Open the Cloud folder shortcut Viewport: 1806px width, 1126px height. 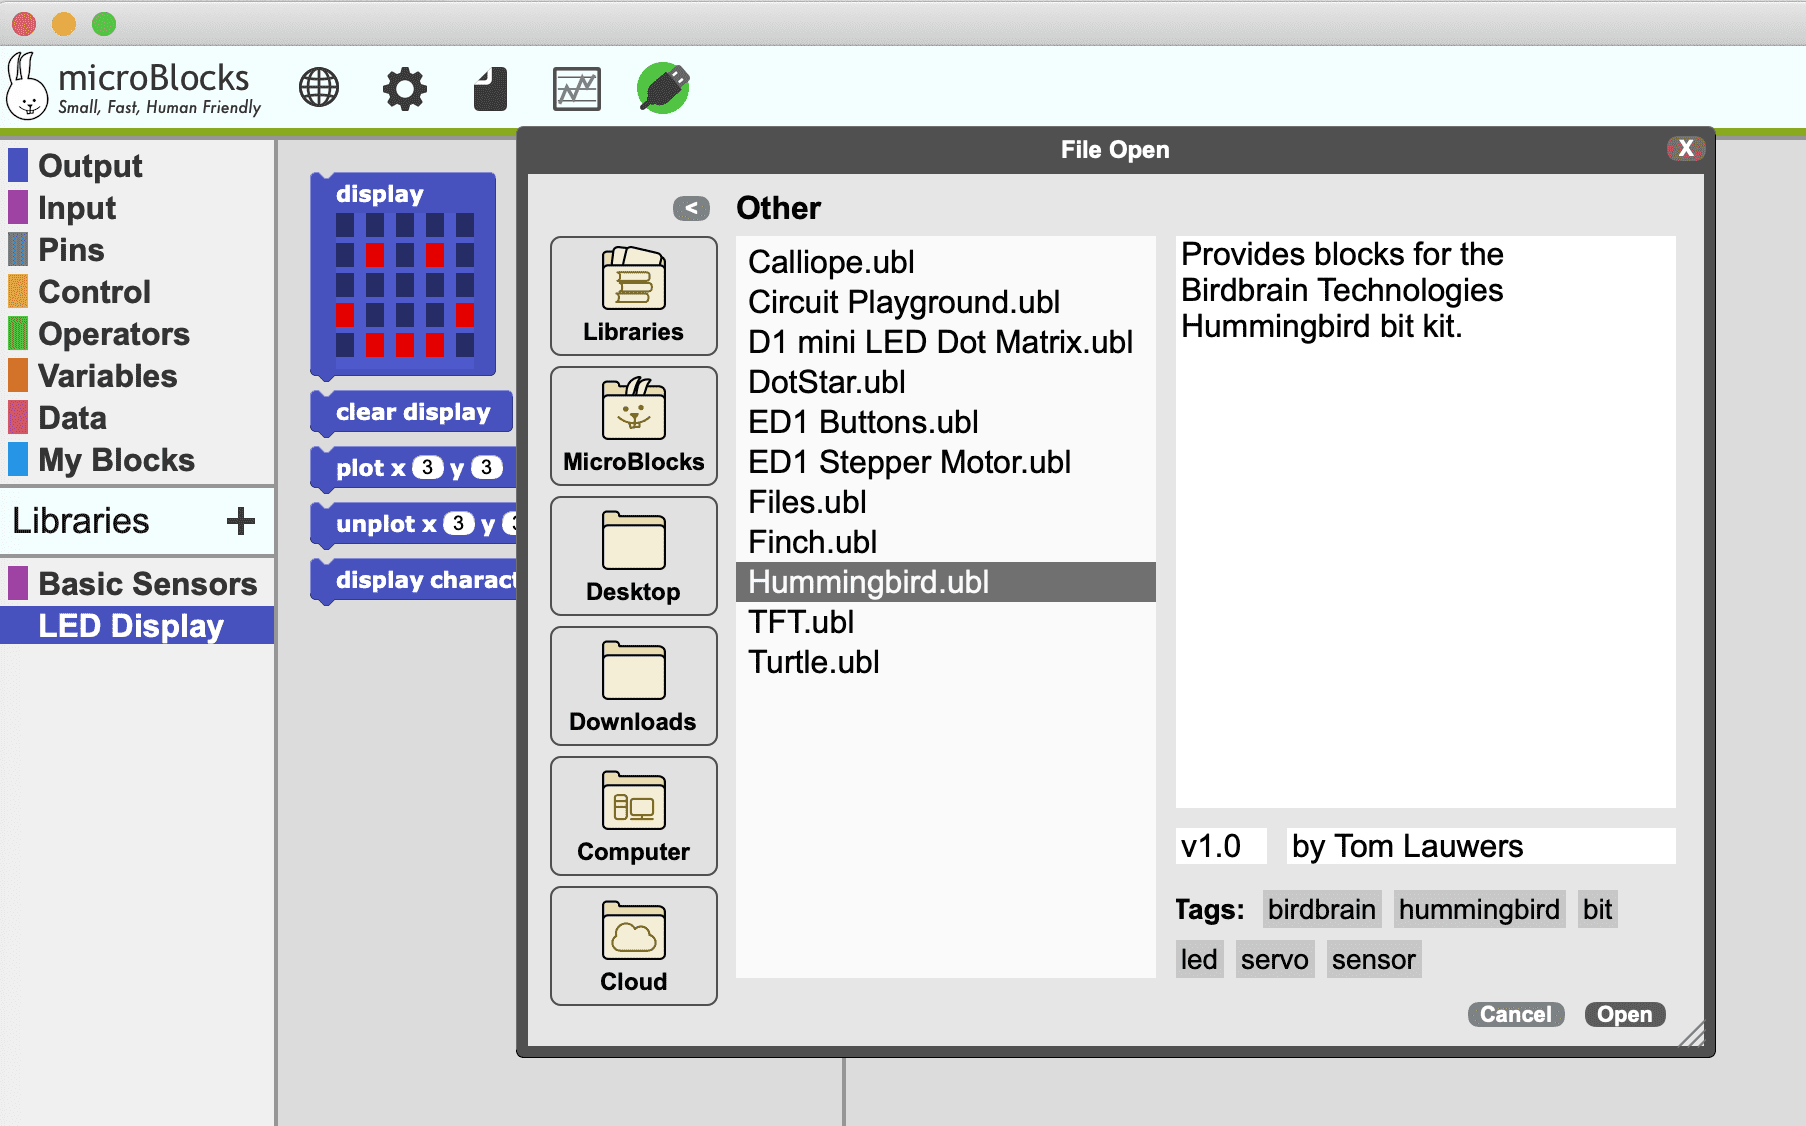click(x=633, y=946)
